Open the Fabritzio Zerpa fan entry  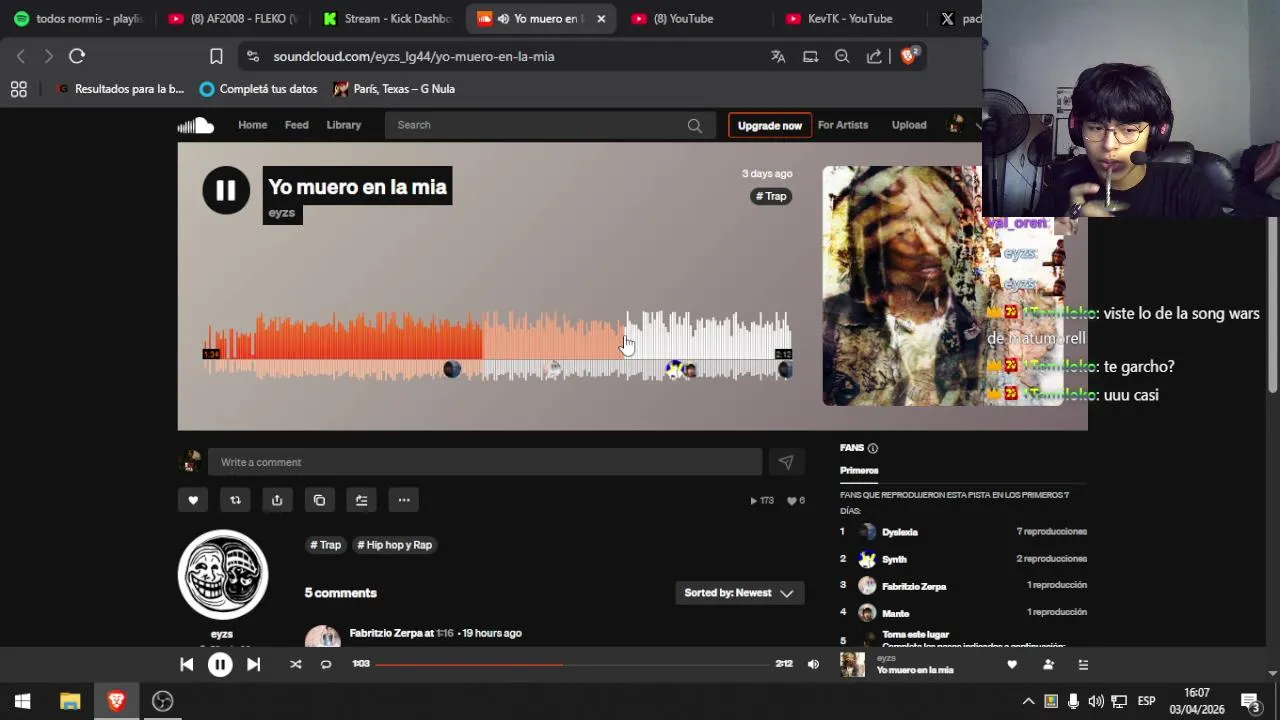(914, 586)
